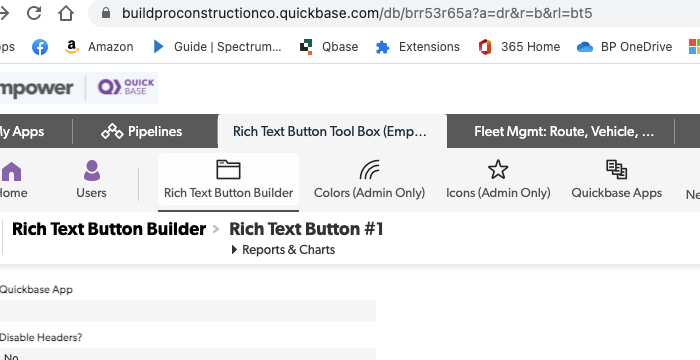Click the browser reload icon
The width and height of the screenshot is (700, 360).
[x=34, y=13]
